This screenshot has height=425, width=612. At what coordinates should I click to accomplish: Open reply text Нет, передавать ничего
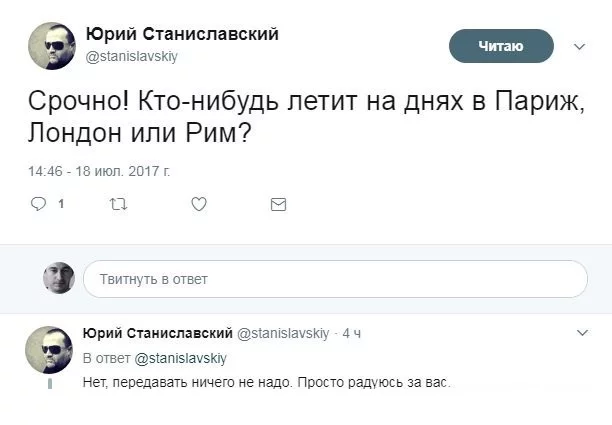pos(267,383)
